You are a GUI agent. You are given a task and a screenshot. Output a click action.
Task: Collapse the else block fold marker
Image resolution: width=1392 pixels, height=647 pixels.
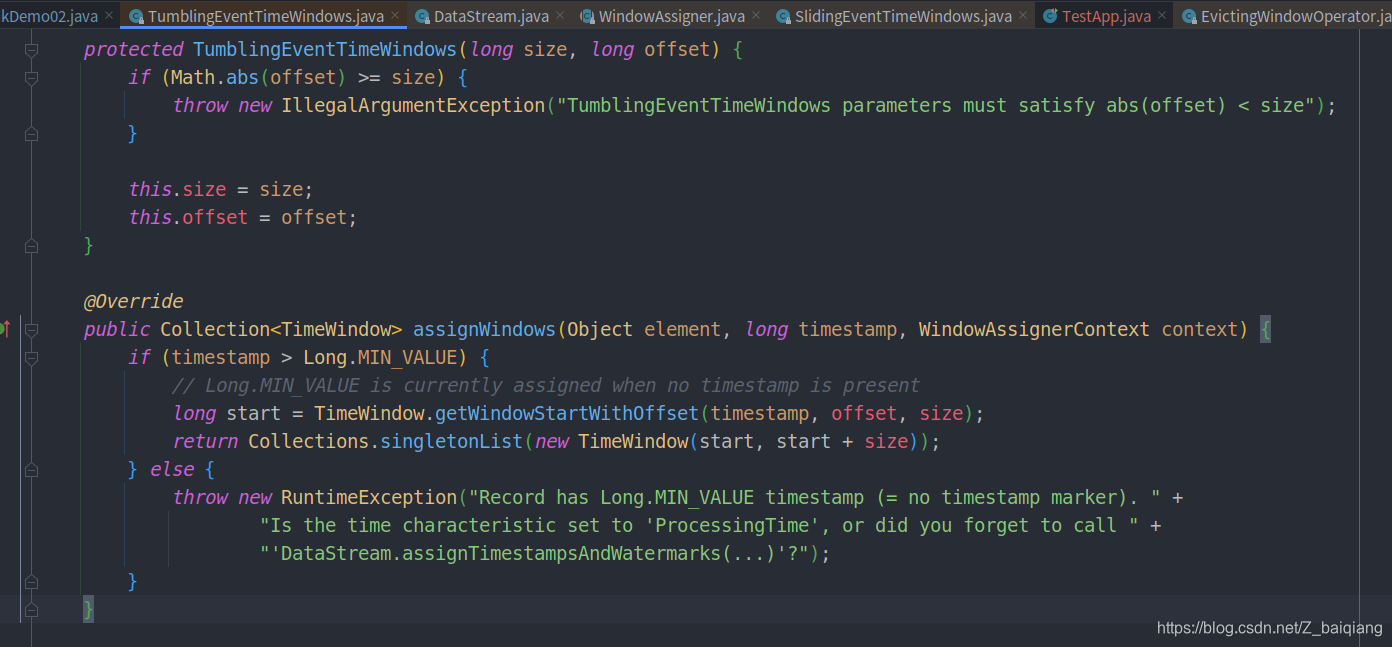tap(31, 469)
